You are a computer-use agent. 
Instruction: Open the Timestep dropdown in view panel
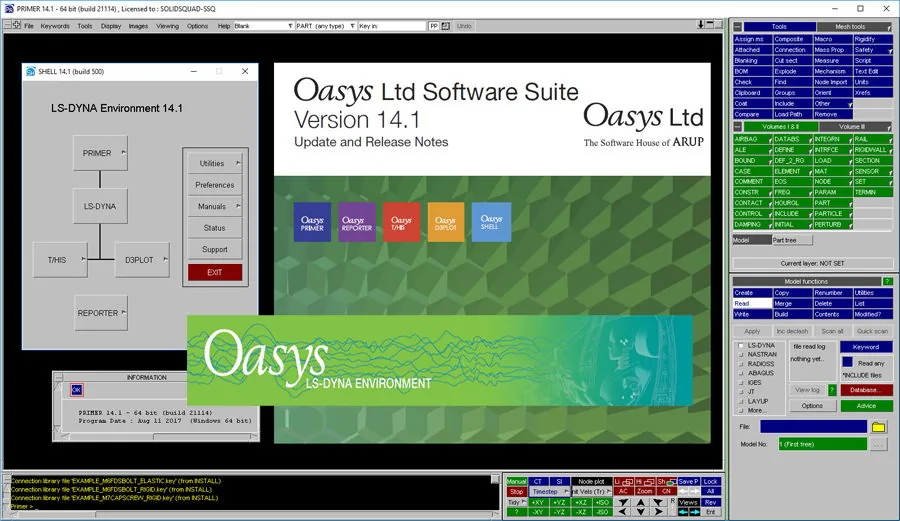pos(549,492)
